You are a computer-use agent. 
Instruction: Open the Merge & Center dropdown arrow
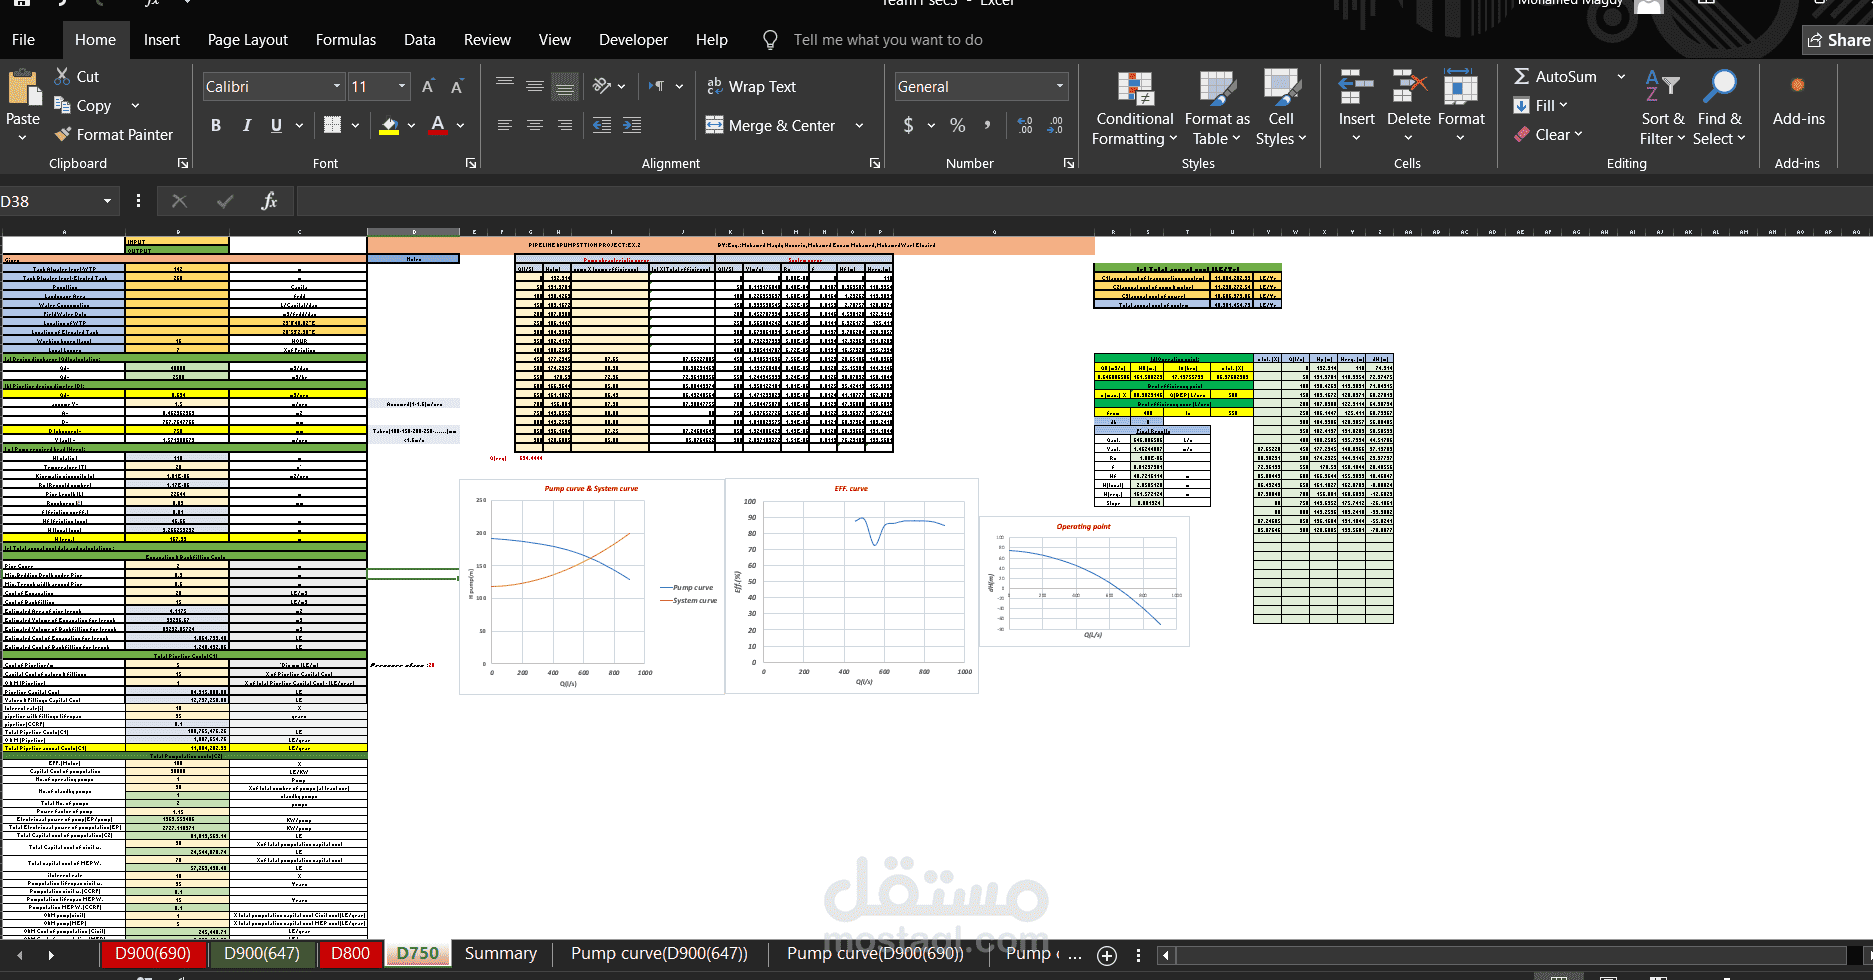pyautogui.click(x=859, y=125)
